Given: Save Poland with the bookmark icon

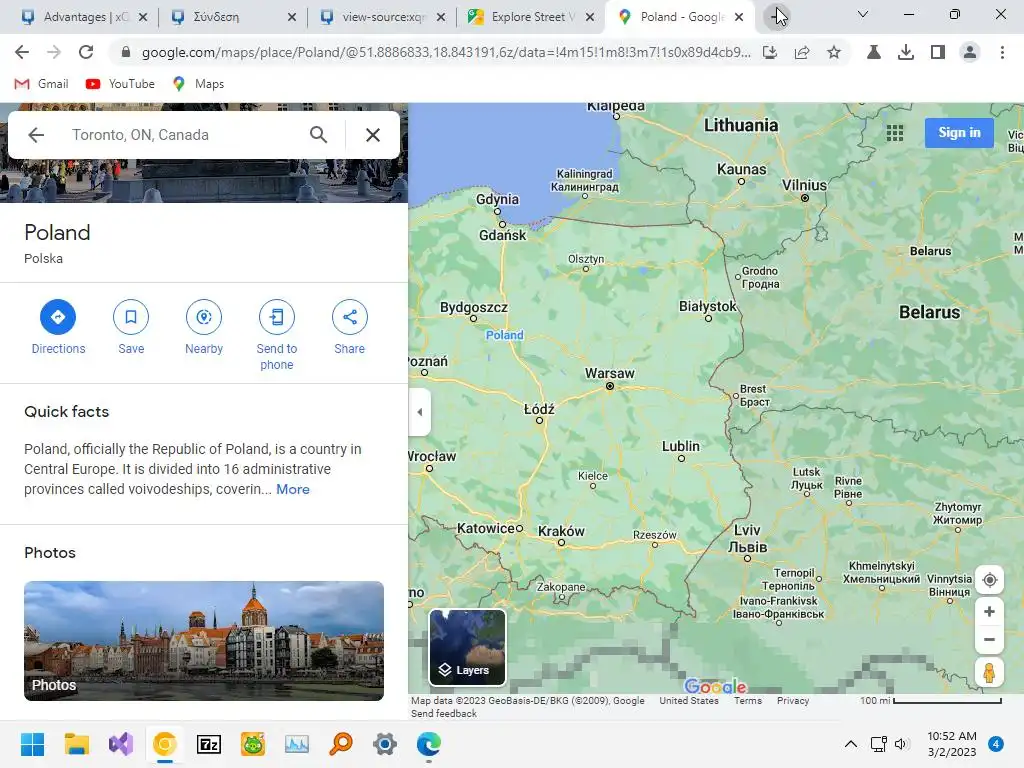Looking at the screenshot, I should (x=131, y=317).
